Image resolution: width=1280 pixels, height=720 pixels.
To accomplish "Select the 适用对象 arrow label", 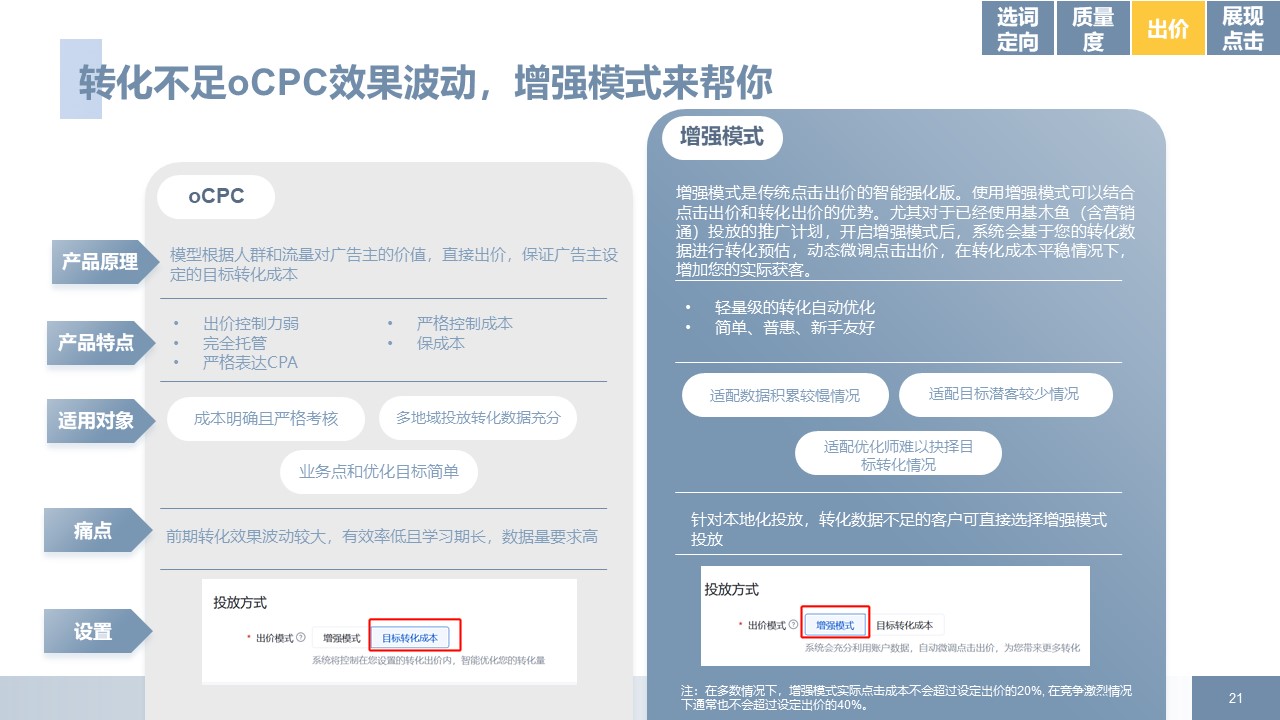I will pos(100,420).
